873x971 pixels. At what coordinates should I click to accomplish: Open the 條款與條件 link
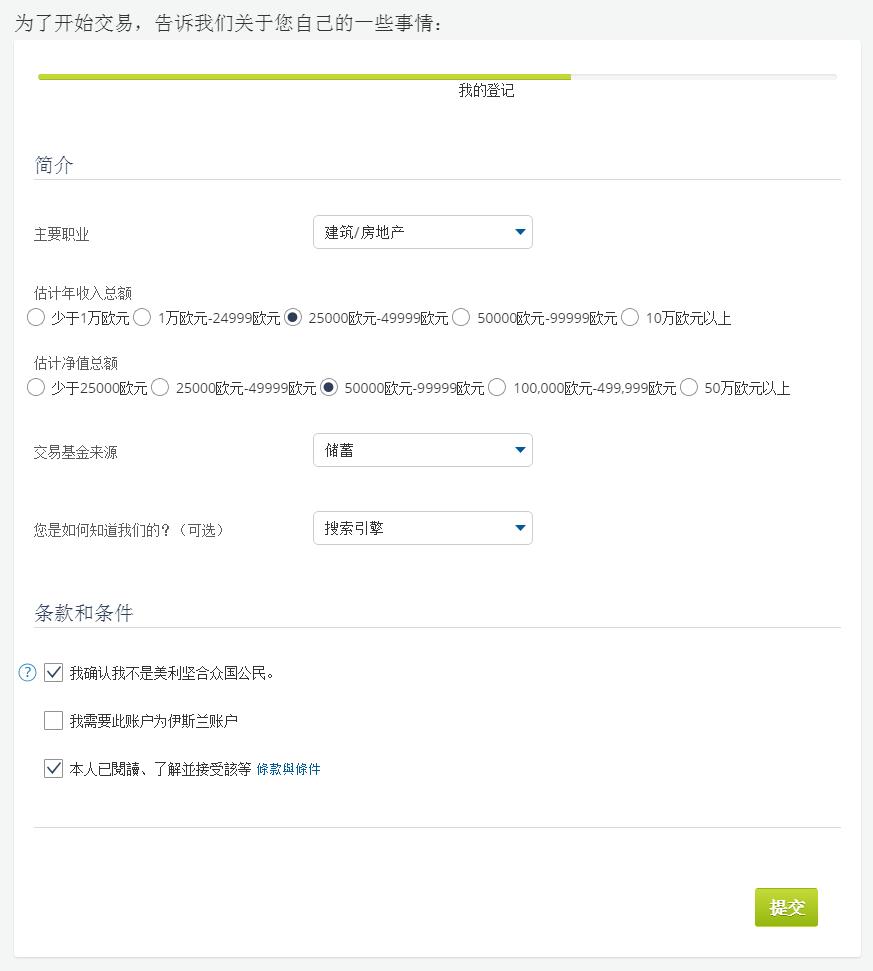coord(289,769)
